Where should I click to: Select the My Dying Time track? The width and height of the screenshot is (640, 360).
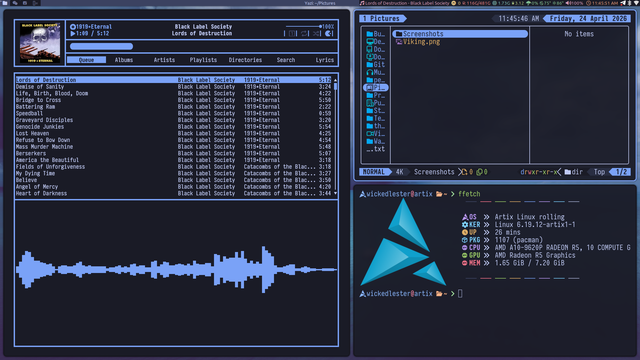[173, 173]
